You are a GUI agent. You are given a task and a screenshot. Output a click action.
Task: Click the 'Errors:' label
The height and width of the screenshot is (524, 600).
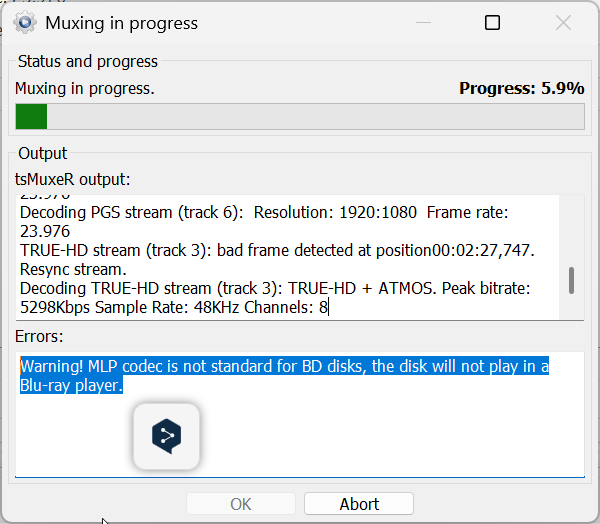pyautogui.click(x=39, y=336)
